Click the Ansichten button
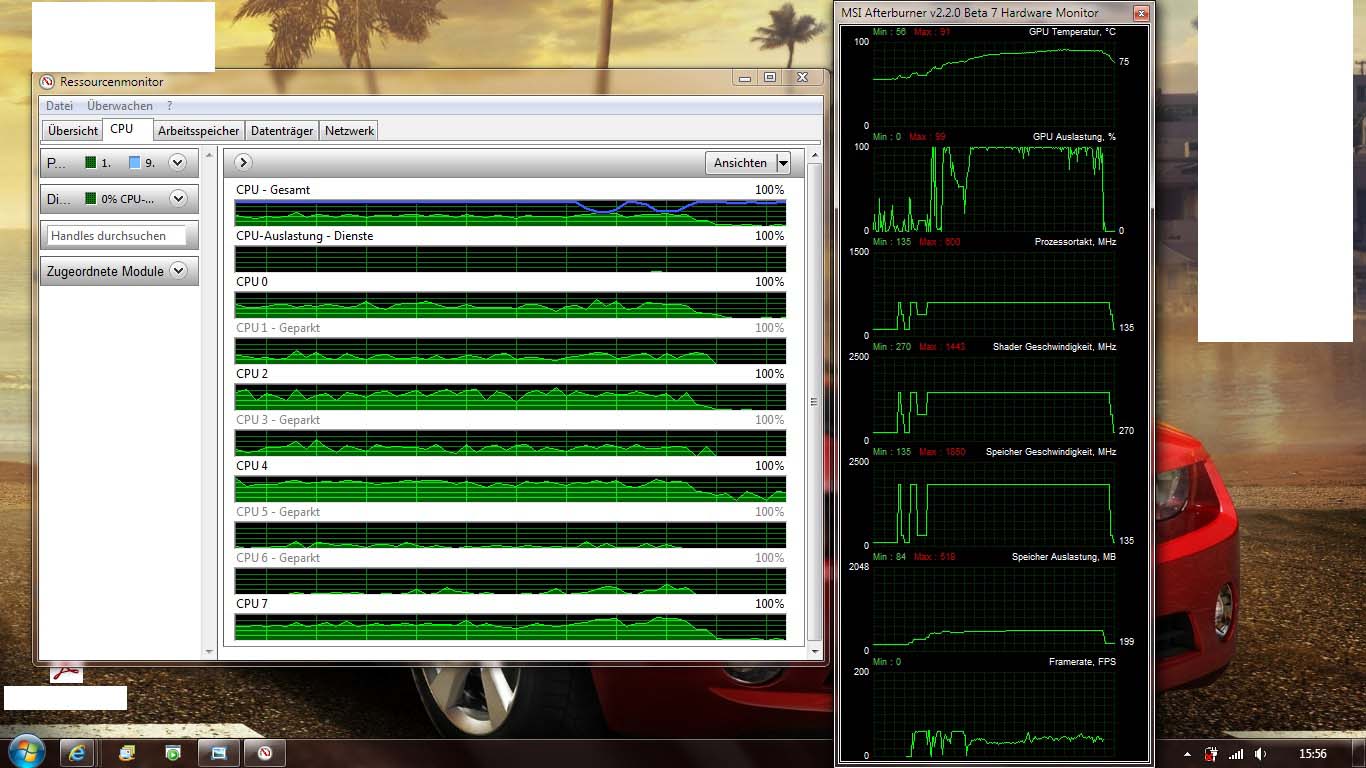 point(740,163)
